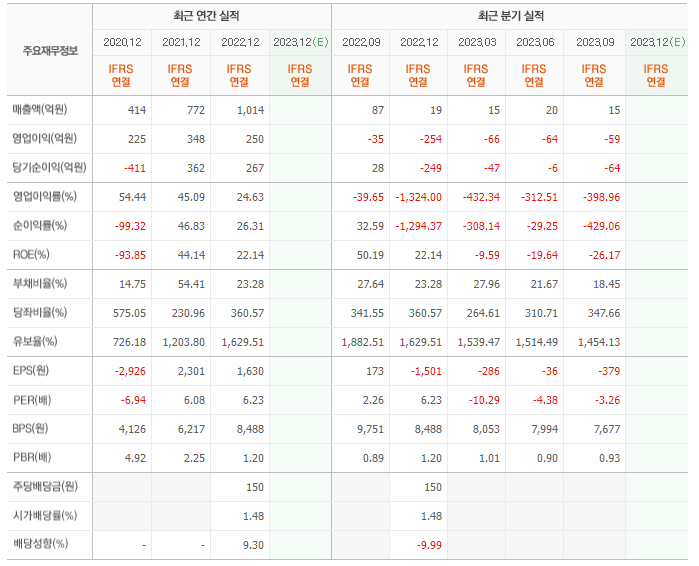This screenshot has height=566, width=699.
Task: Click the 2021.12 column header
Action: [x=181, y=42]
